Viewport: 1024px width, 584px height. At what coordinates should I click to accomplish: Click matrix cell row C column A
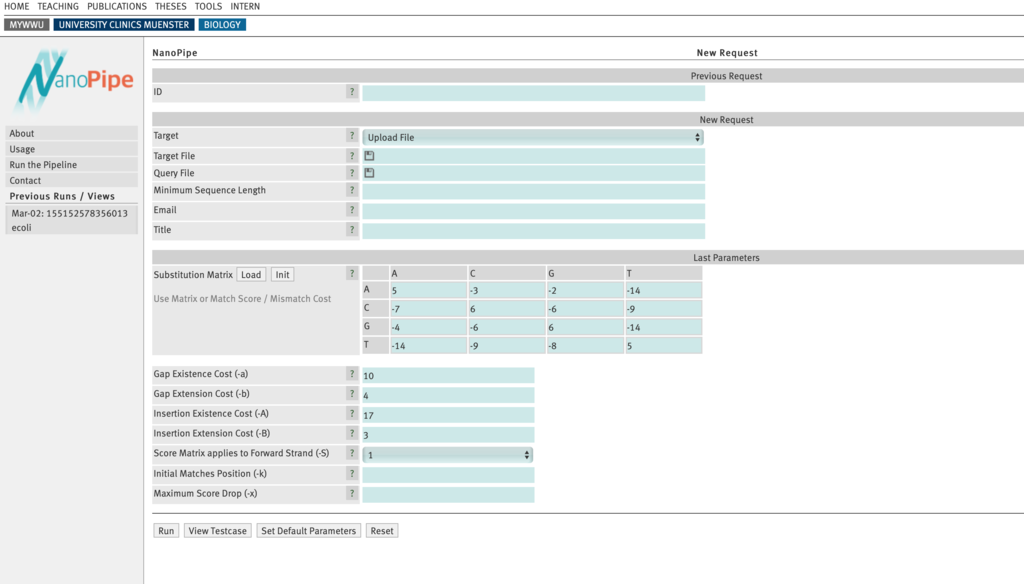[428, 309]
